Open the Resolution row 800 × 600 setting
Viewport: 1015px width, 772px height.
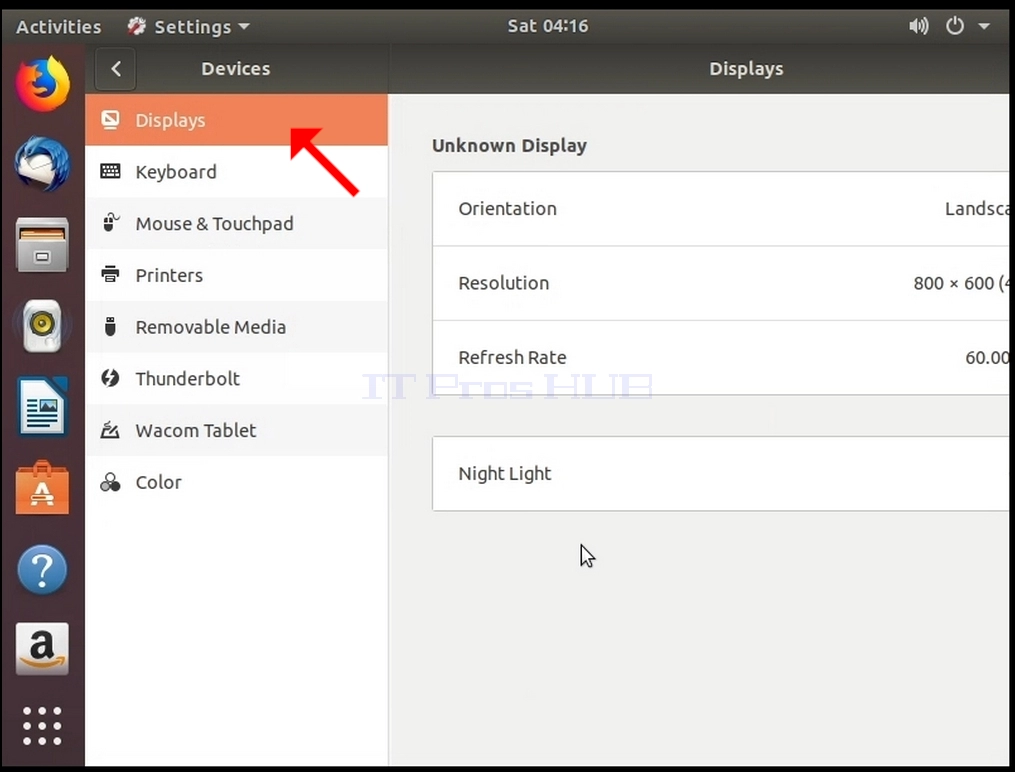point(720,283)
